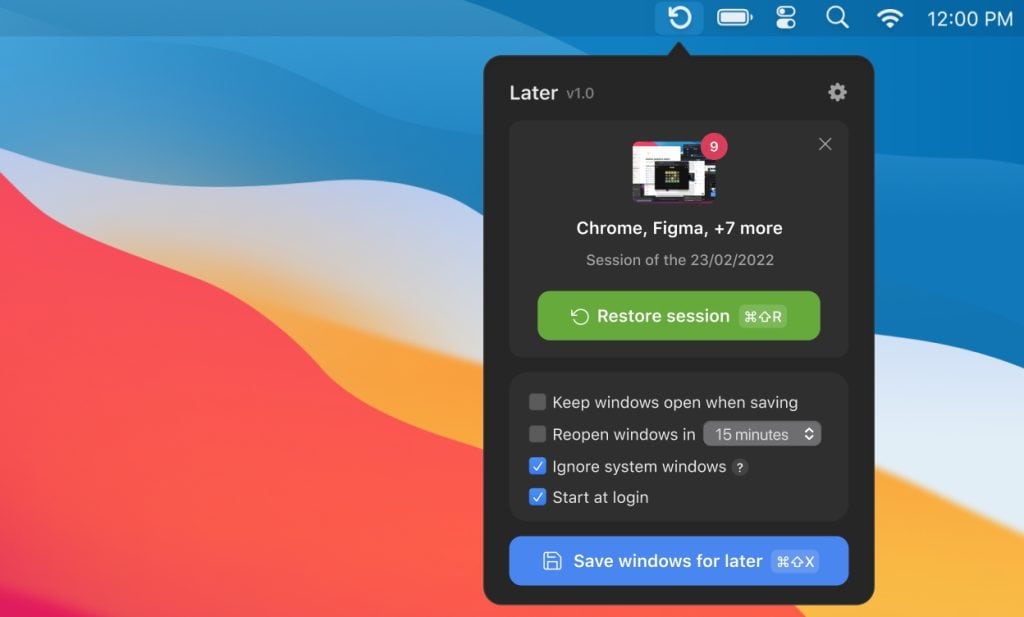The height and width of the screenshot is (617, 1024).
Task: Open Spotlight search icon
Action: click(x=837, y=18)
